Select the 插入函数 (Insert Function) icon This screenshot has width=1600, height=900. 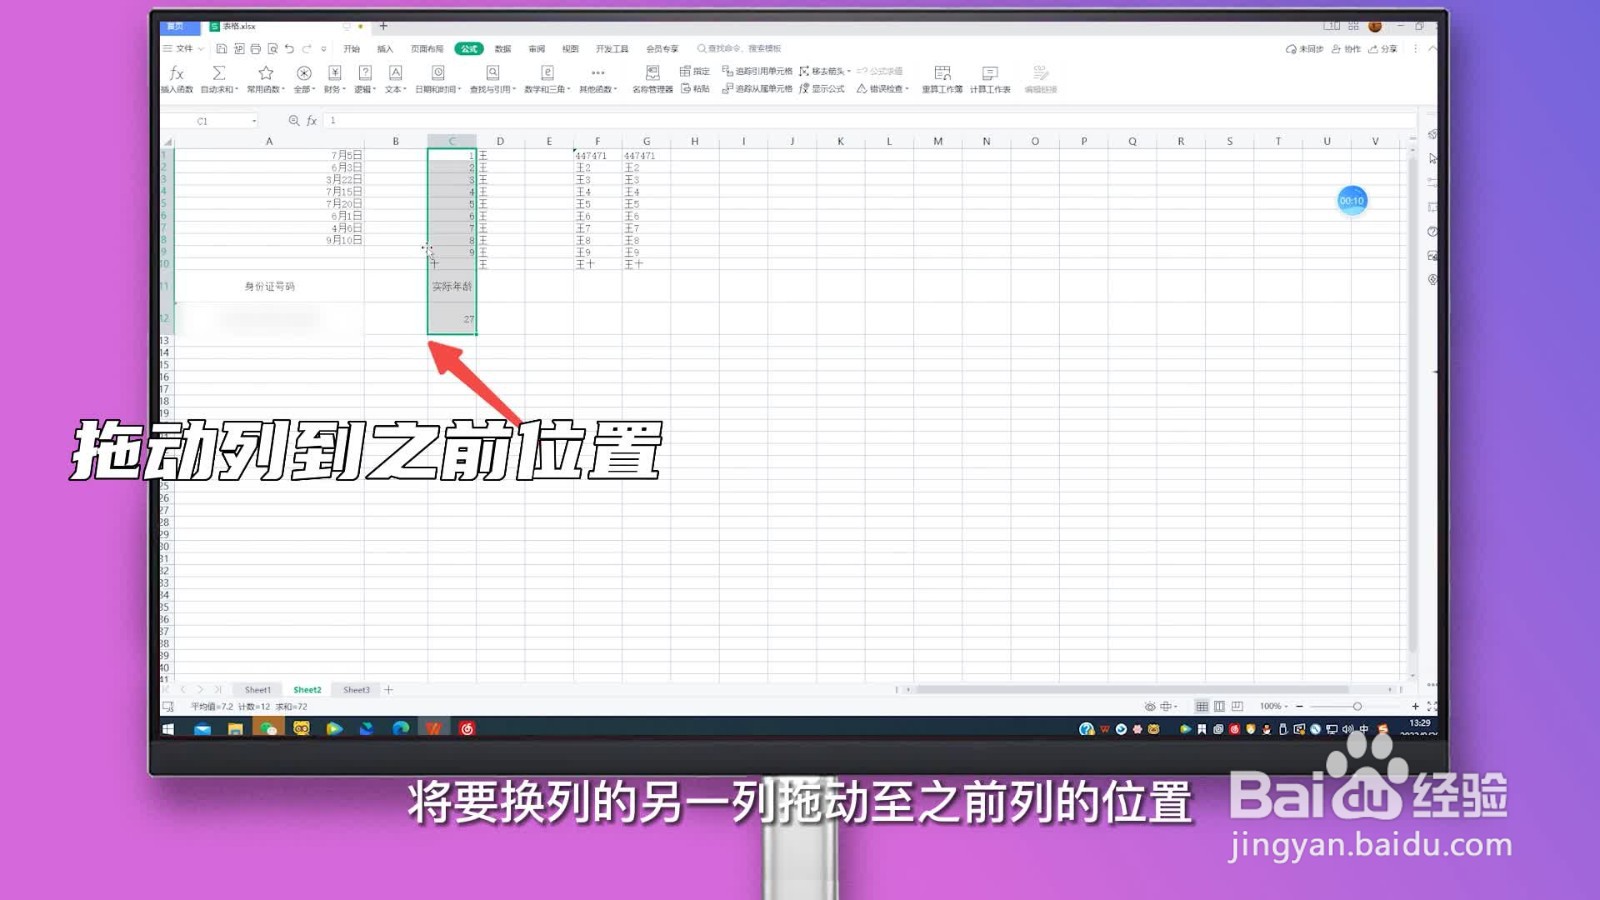pos(177,78)
